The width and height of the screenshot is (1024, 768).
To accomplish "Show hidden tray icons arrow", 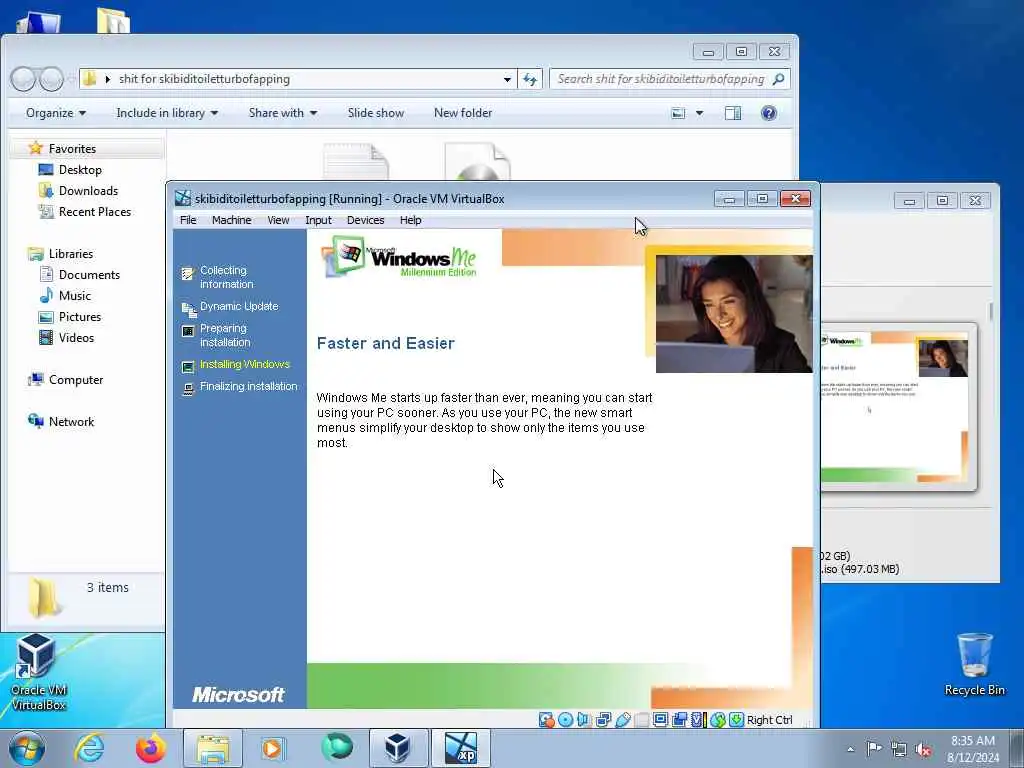I will [x=850, y=750].
